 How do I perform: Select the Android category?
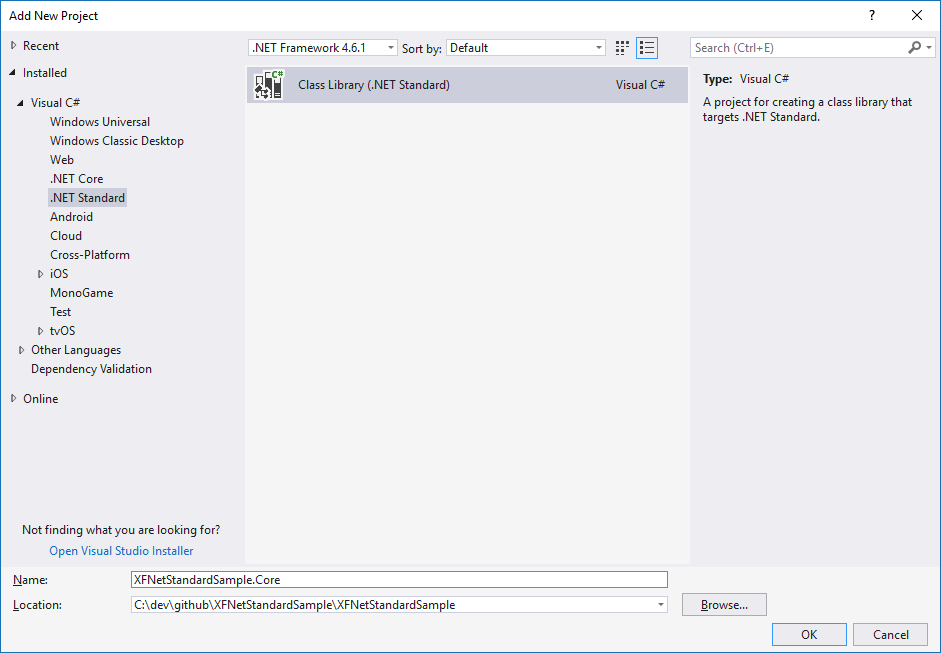(x=71, y=217)
